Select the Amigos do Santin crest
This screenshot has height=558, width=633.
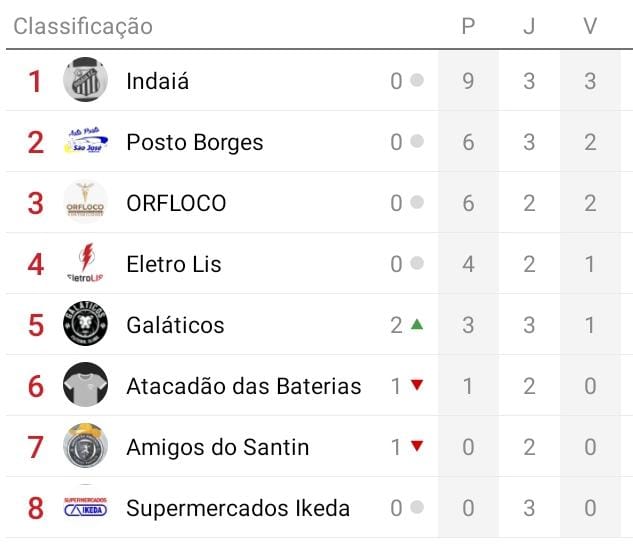tap(85, 447)
